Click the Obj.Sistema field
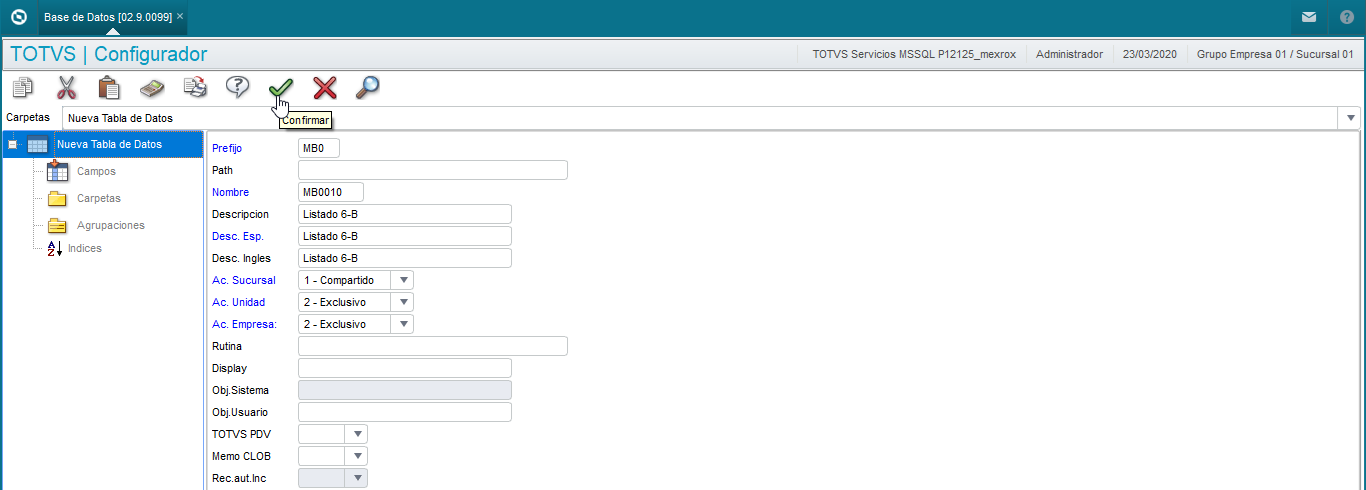 (405, 390)
